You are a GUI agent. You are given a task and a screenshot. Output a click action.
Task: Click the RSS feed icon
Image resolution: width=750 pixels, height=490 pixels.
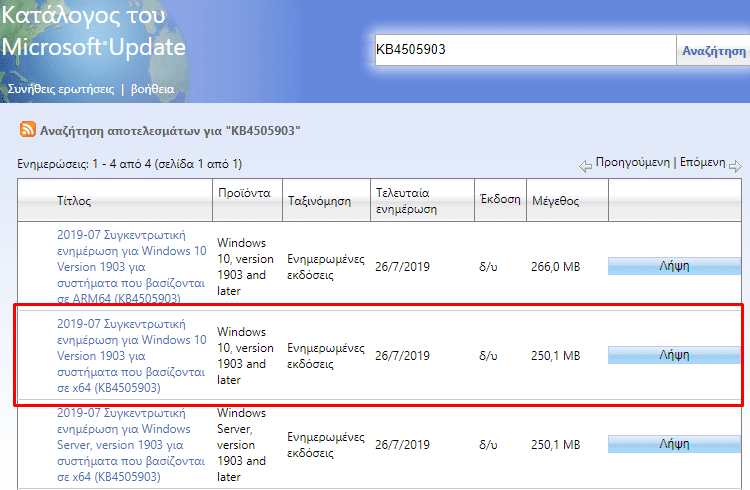[27, 130]
